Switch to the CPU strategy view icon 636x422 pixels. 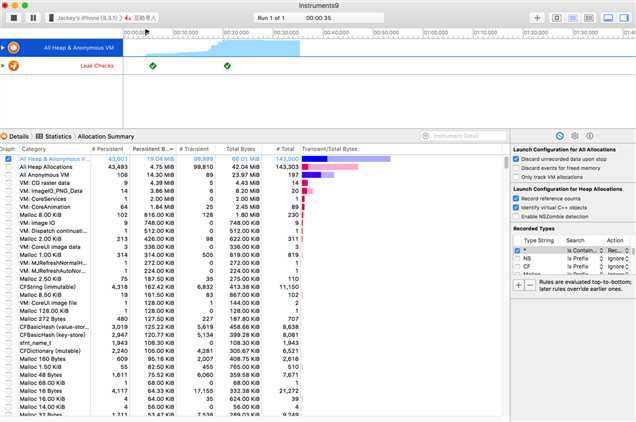[x=556, y=18]
